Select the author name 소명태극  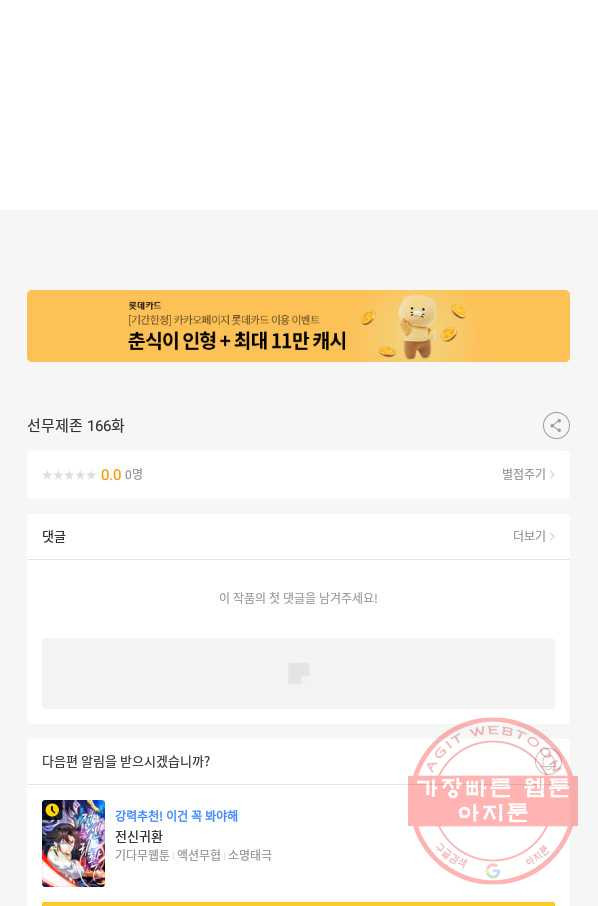click(x=250, y=855)
